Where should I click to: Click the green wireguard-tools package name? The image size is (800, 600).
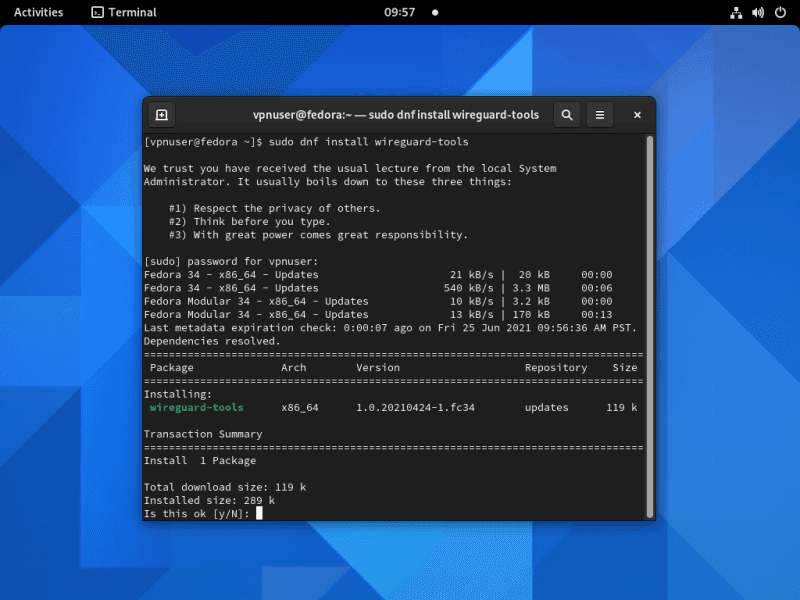(x=196, y=408)
